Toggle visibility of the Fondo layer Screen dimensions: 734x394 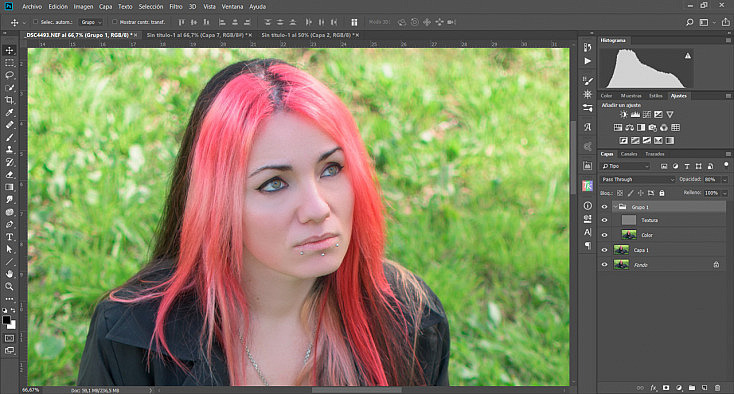click(x=604, y=265)
